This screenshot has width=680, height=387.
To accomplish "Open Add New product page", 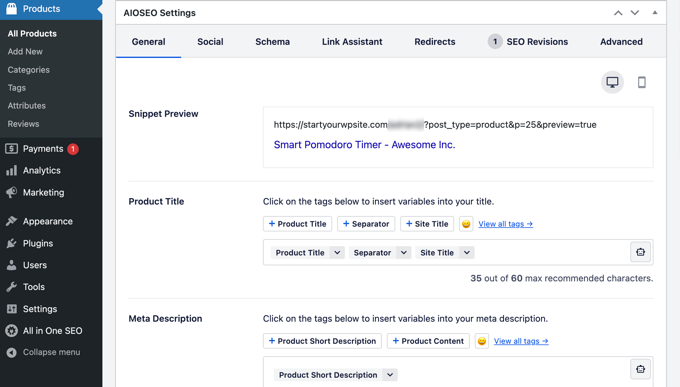I will (25, 52).
